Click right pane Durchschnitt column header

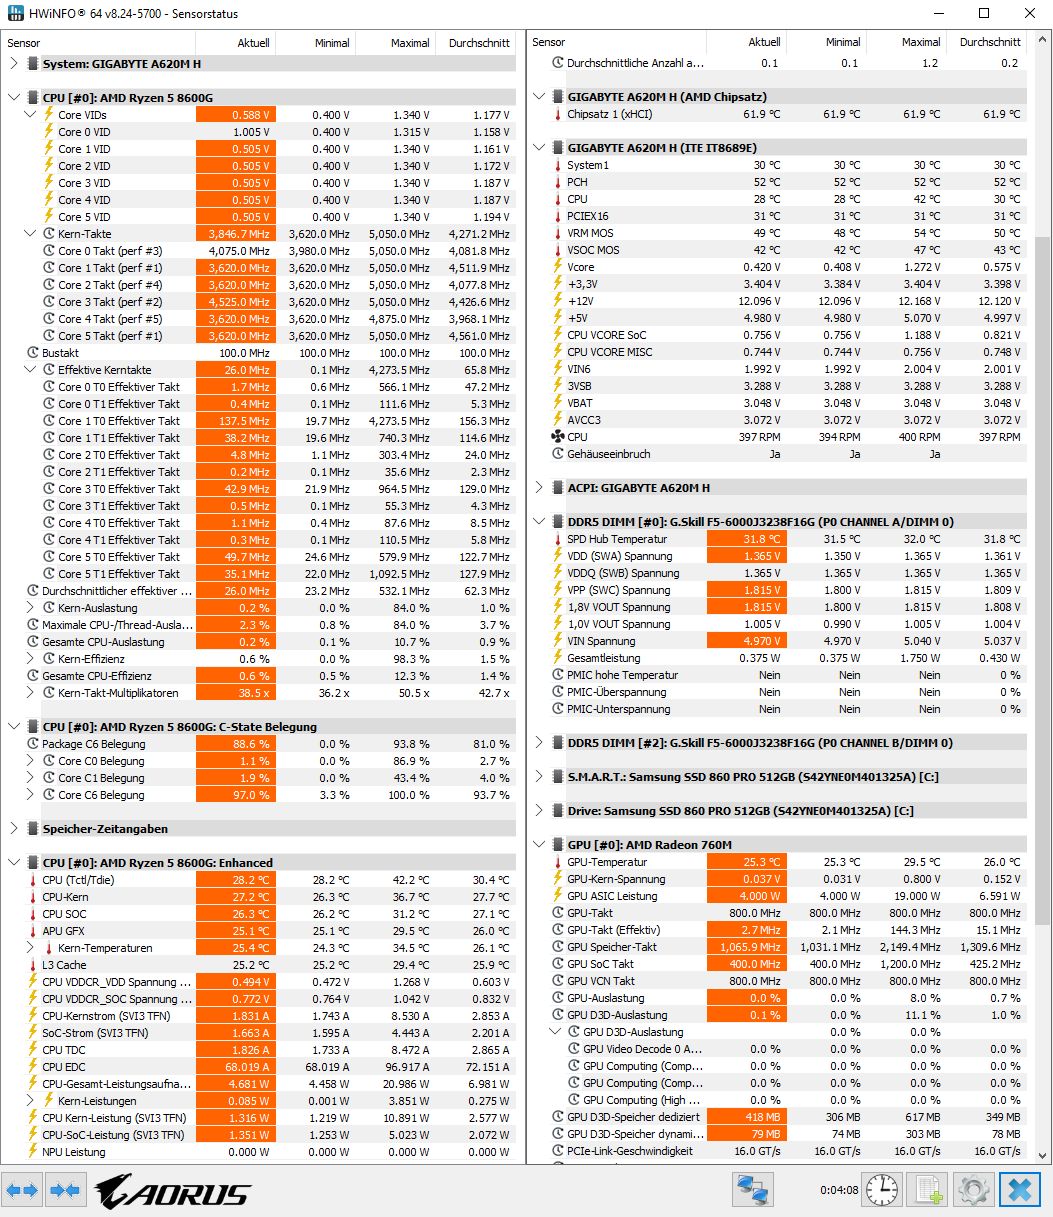(x=987, y=42)
